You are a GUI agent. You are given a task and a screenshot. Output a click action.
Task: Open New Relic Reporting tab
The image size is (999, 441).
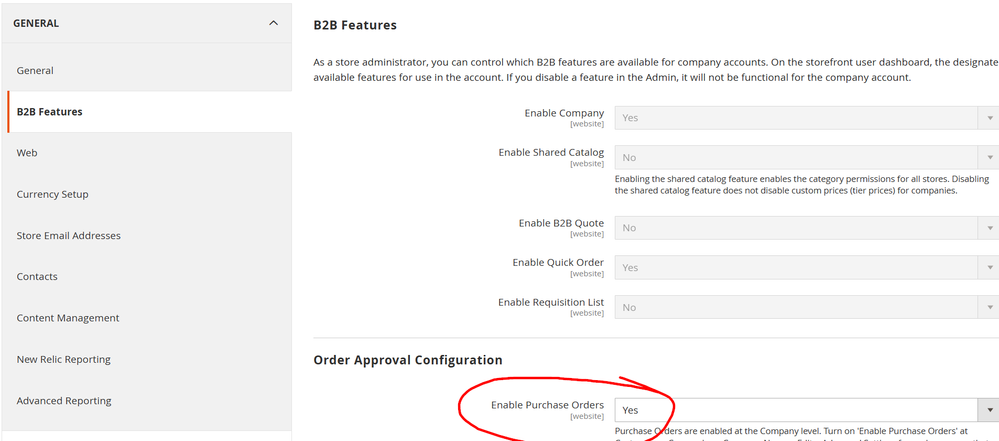pyautogui.click(x=63, y=359)
